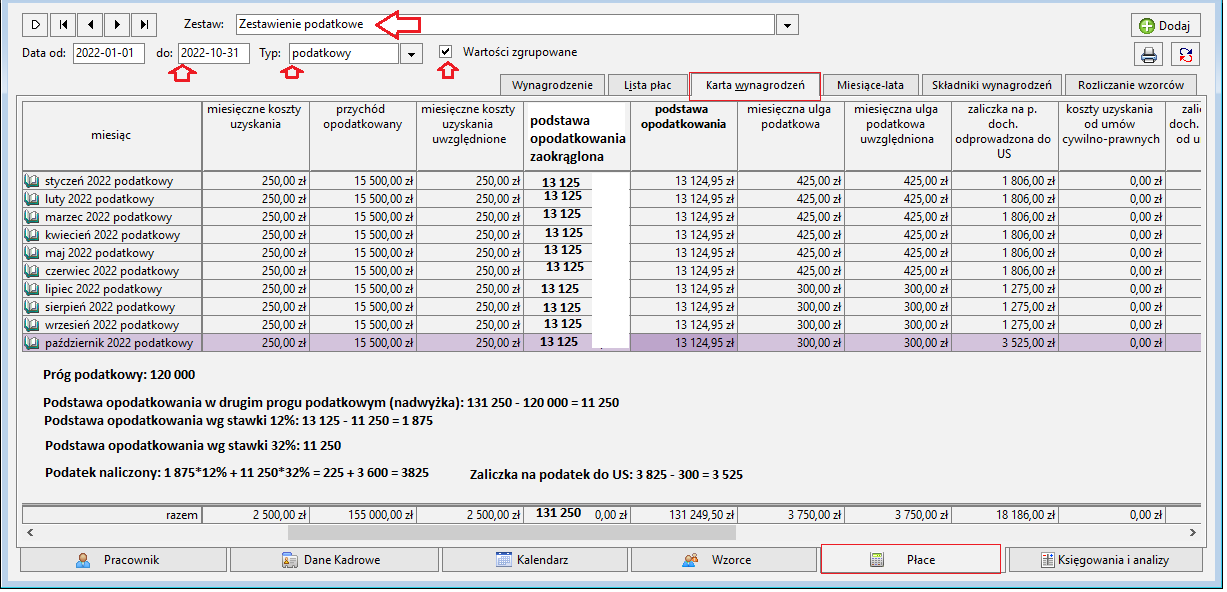Click the book icon of czerwiec 2022 row
The width and height of the screenshot is (1227, 592).
(x=33, y=271)
